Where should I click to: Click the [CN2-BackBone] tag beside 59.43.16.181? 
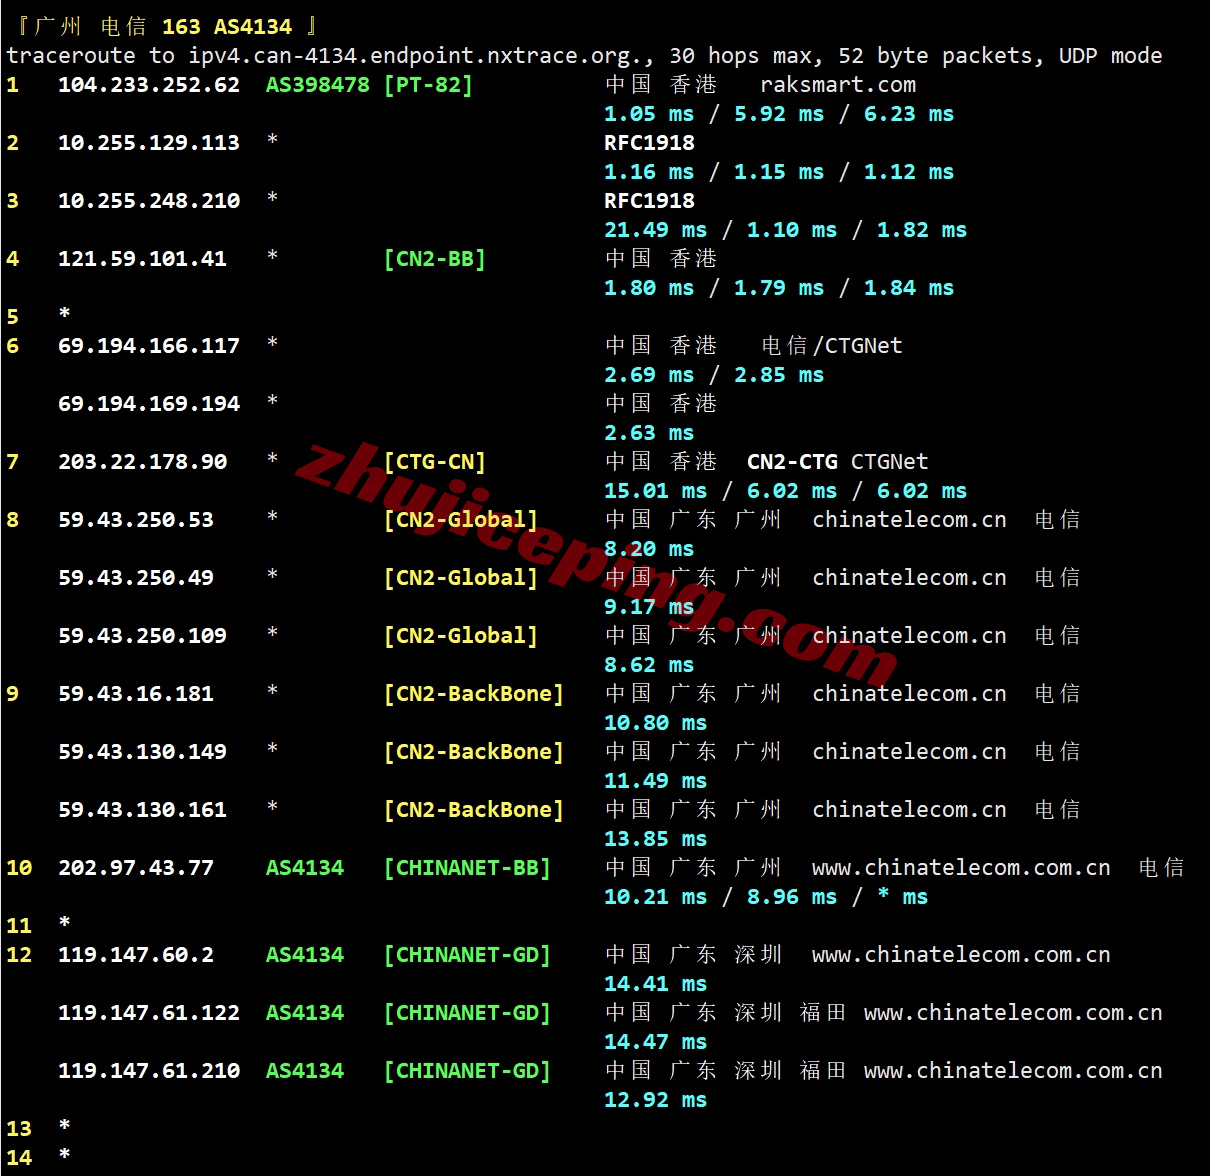474,694
